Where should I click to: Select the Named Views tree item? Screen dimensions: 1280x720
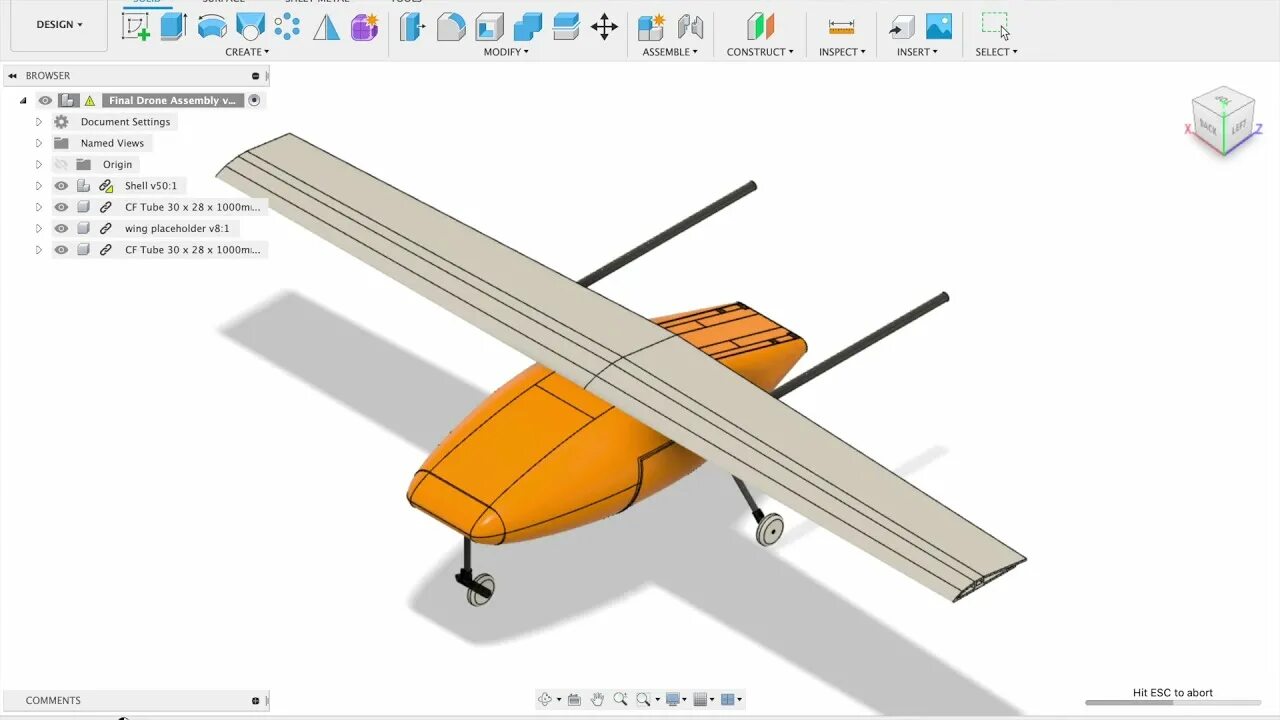(112, 143)
